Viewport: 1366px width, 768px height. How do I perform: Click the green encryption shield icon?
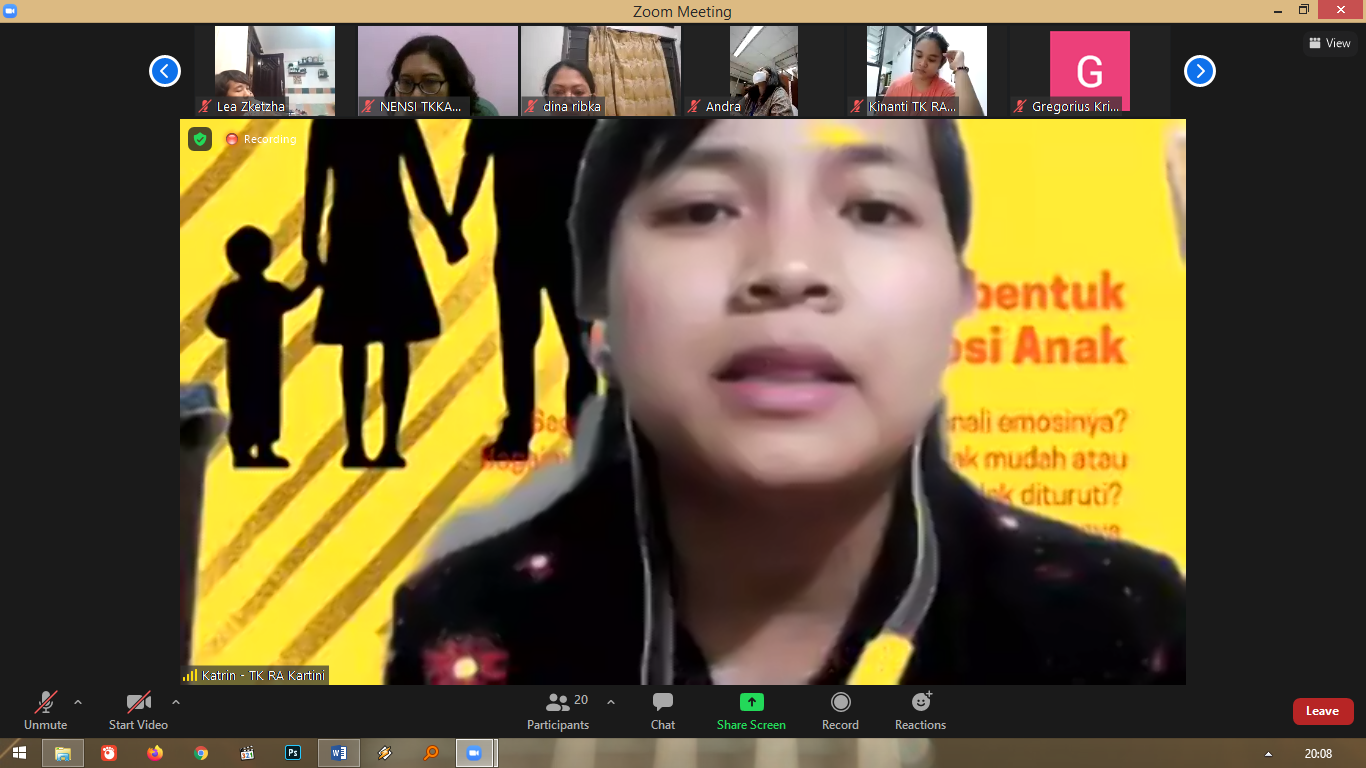click(x=200, y=139)
